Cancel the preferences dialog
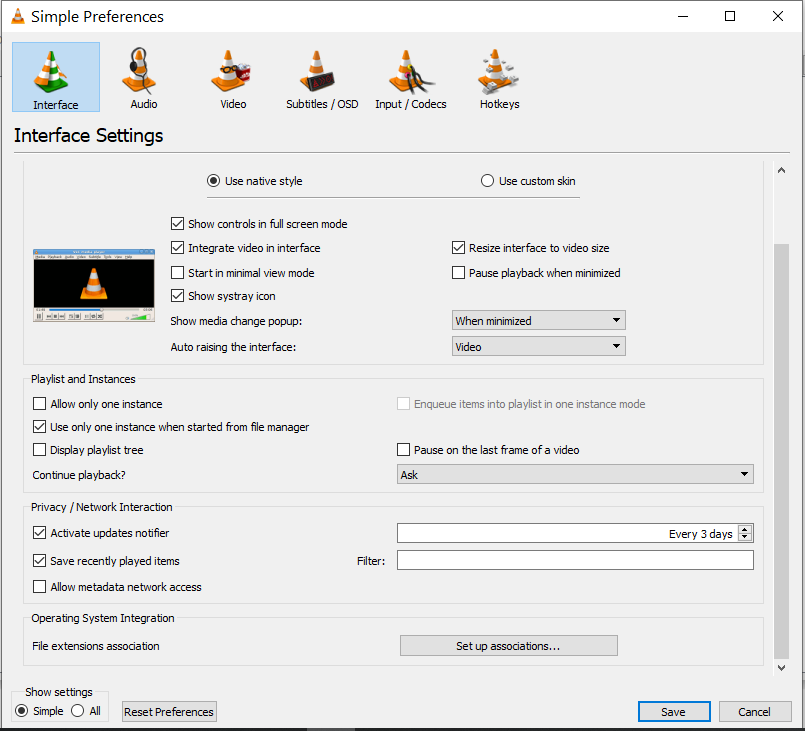This screenshot has width=805, height=731. [755, 712]
